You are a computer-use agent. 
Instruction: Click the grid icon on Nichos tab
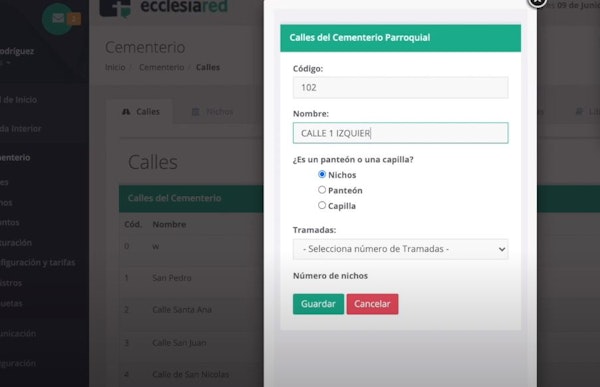pos(196,112)
